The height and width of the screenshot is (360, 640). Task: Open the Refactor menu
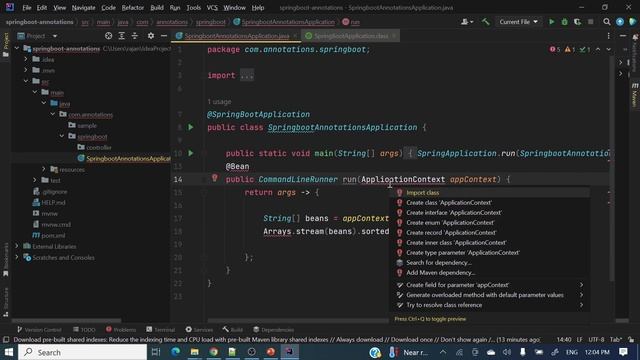133,7
